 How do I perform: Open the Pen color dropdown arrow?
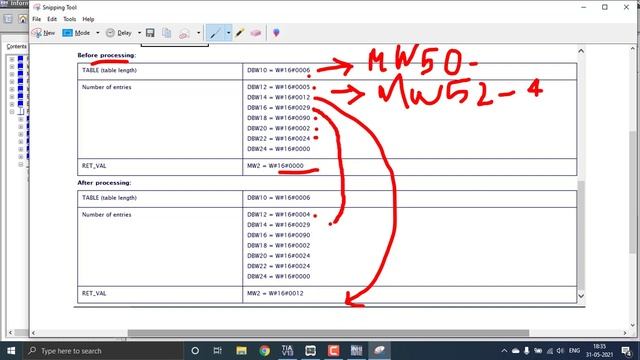coord(229,33)
